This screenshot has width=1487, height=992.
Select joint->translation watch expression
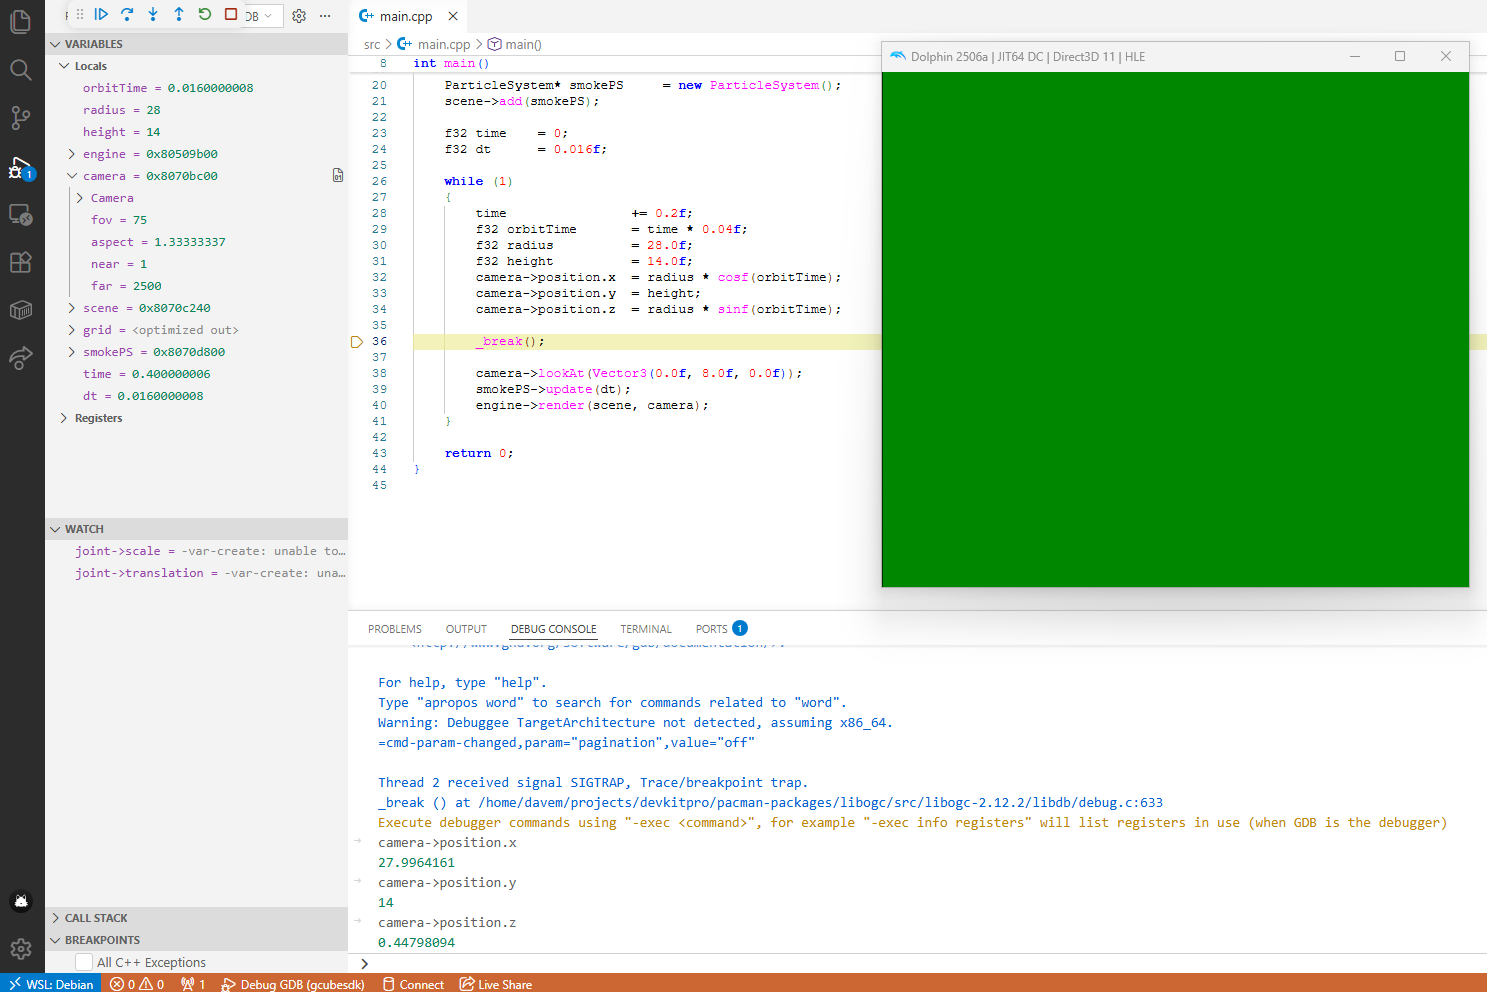(196, 573)
